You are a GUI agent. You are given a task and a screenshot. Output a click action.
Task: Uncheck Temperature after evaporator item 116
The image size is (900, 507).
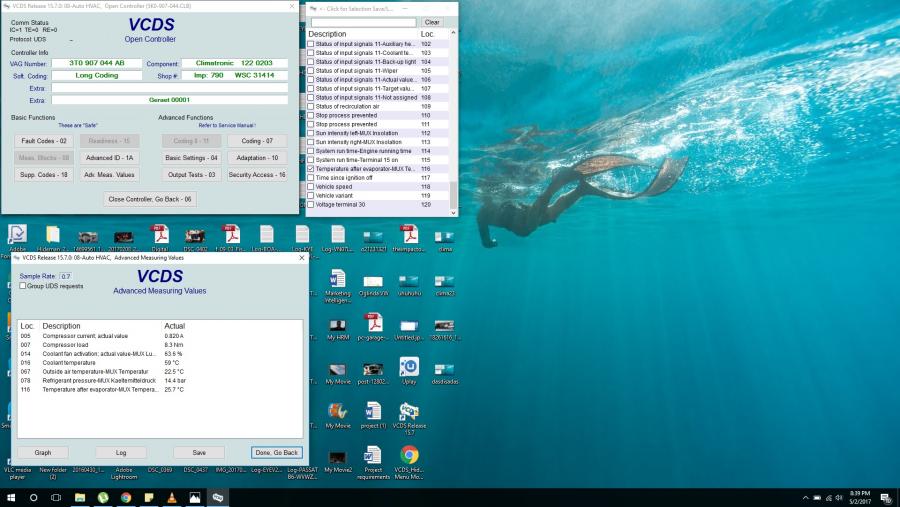[310, 169]
